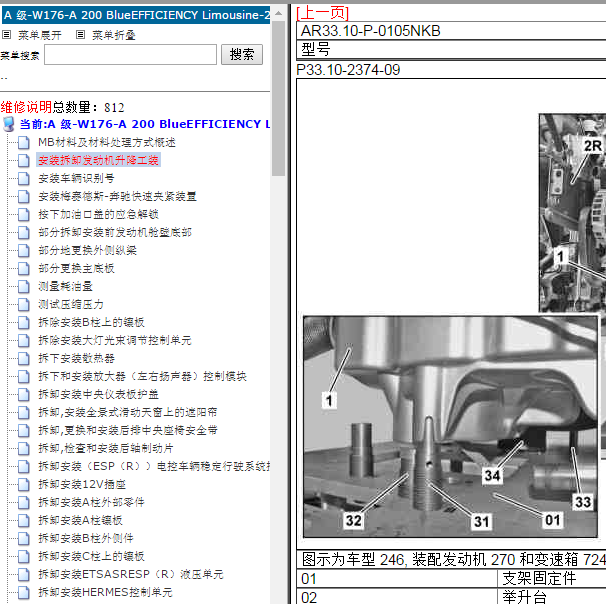Open 按下加油口盖的应急解锁 entry
This screenshot has height=604, width=606.
99,214
